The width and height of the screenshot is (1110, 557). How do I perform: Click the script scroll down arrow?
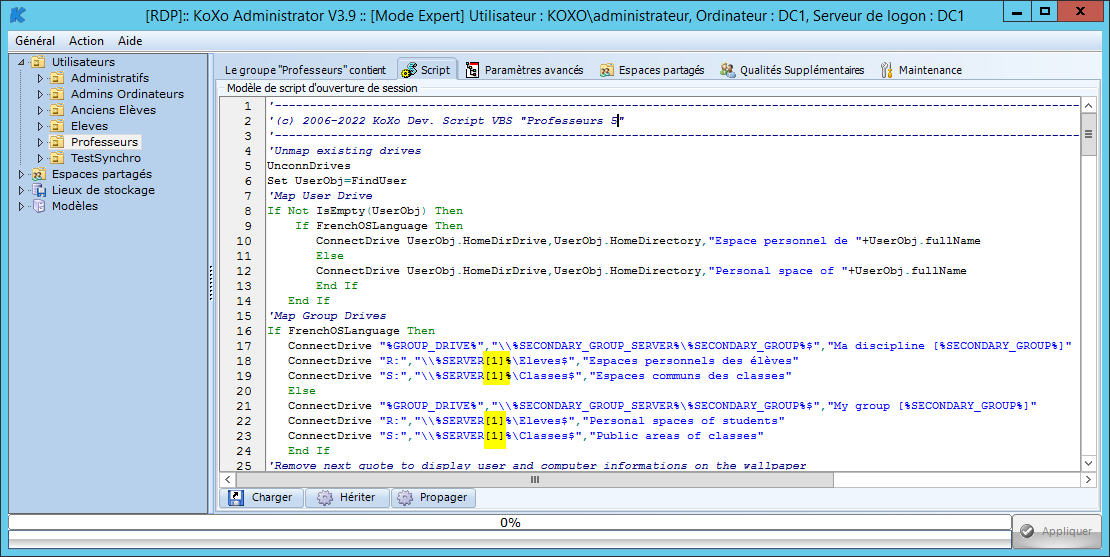click(x=1089, y=464)
